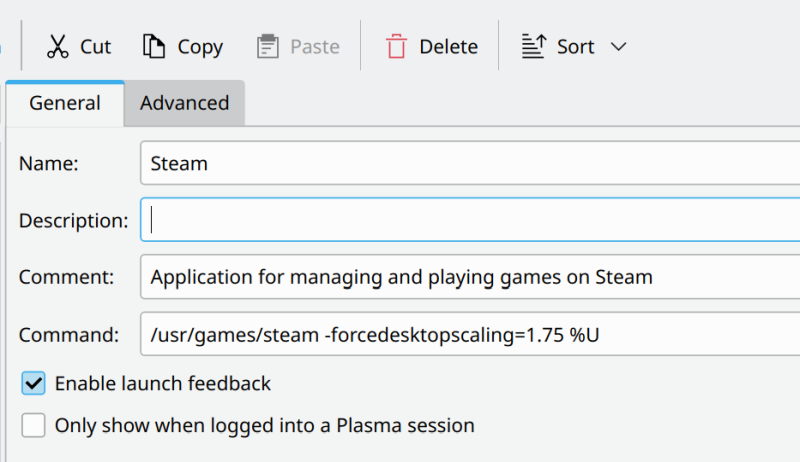
Task: Uncheck the Enable launch feedback checkbox
Action: pos(34,383)
